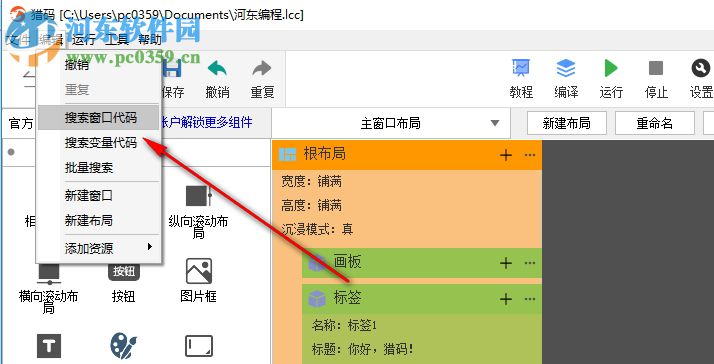Select the 画板 tree node
This screenshot has width=714, height=364.
[x=422, y=263]
